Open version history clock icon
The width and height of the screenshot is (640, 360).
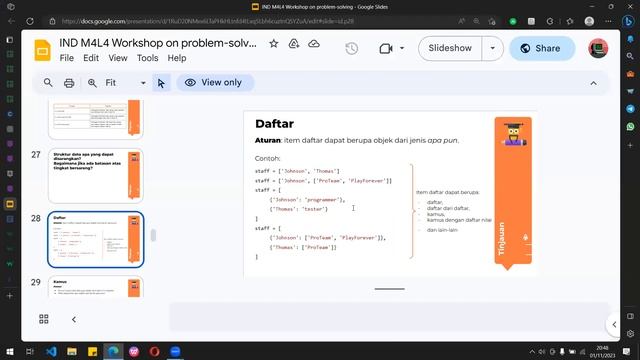click(351, 49)
